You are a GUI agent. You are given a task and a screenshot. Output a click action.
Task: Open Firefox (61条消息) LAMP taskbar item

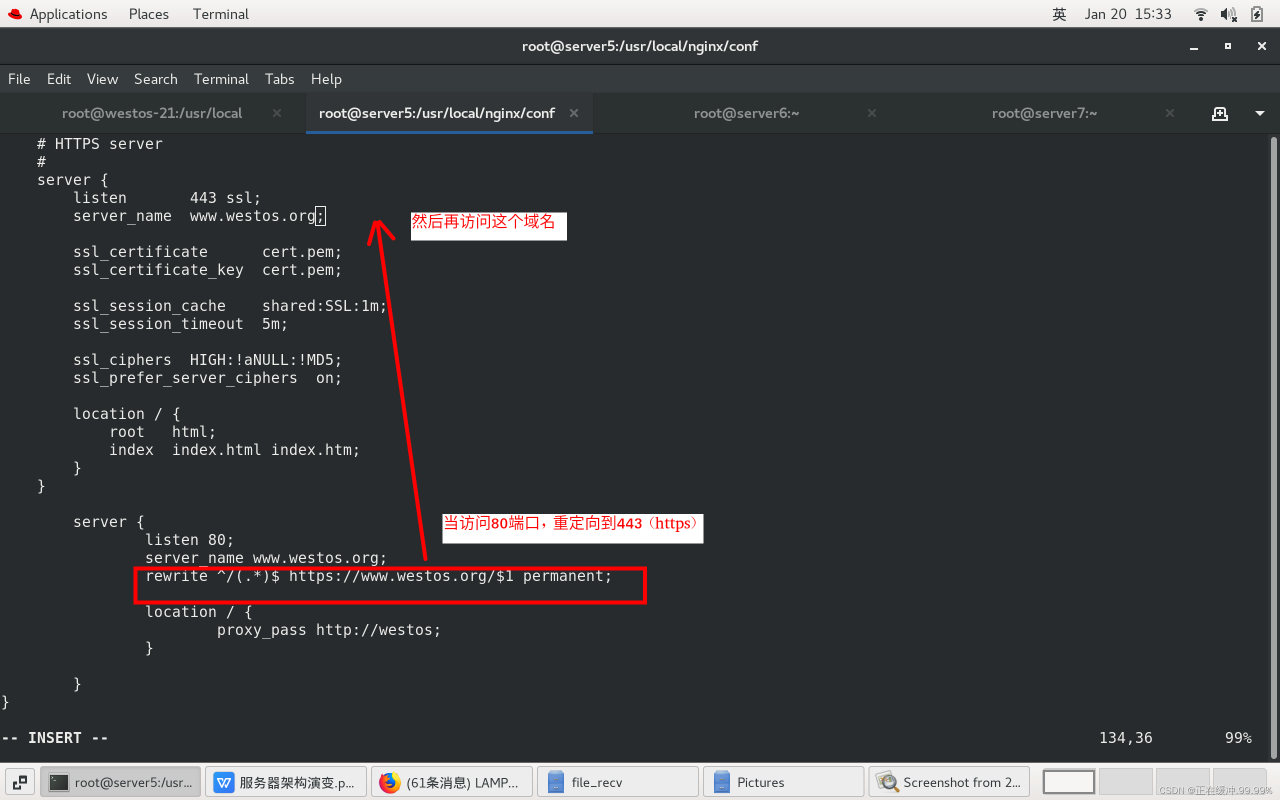click(451, 782)
